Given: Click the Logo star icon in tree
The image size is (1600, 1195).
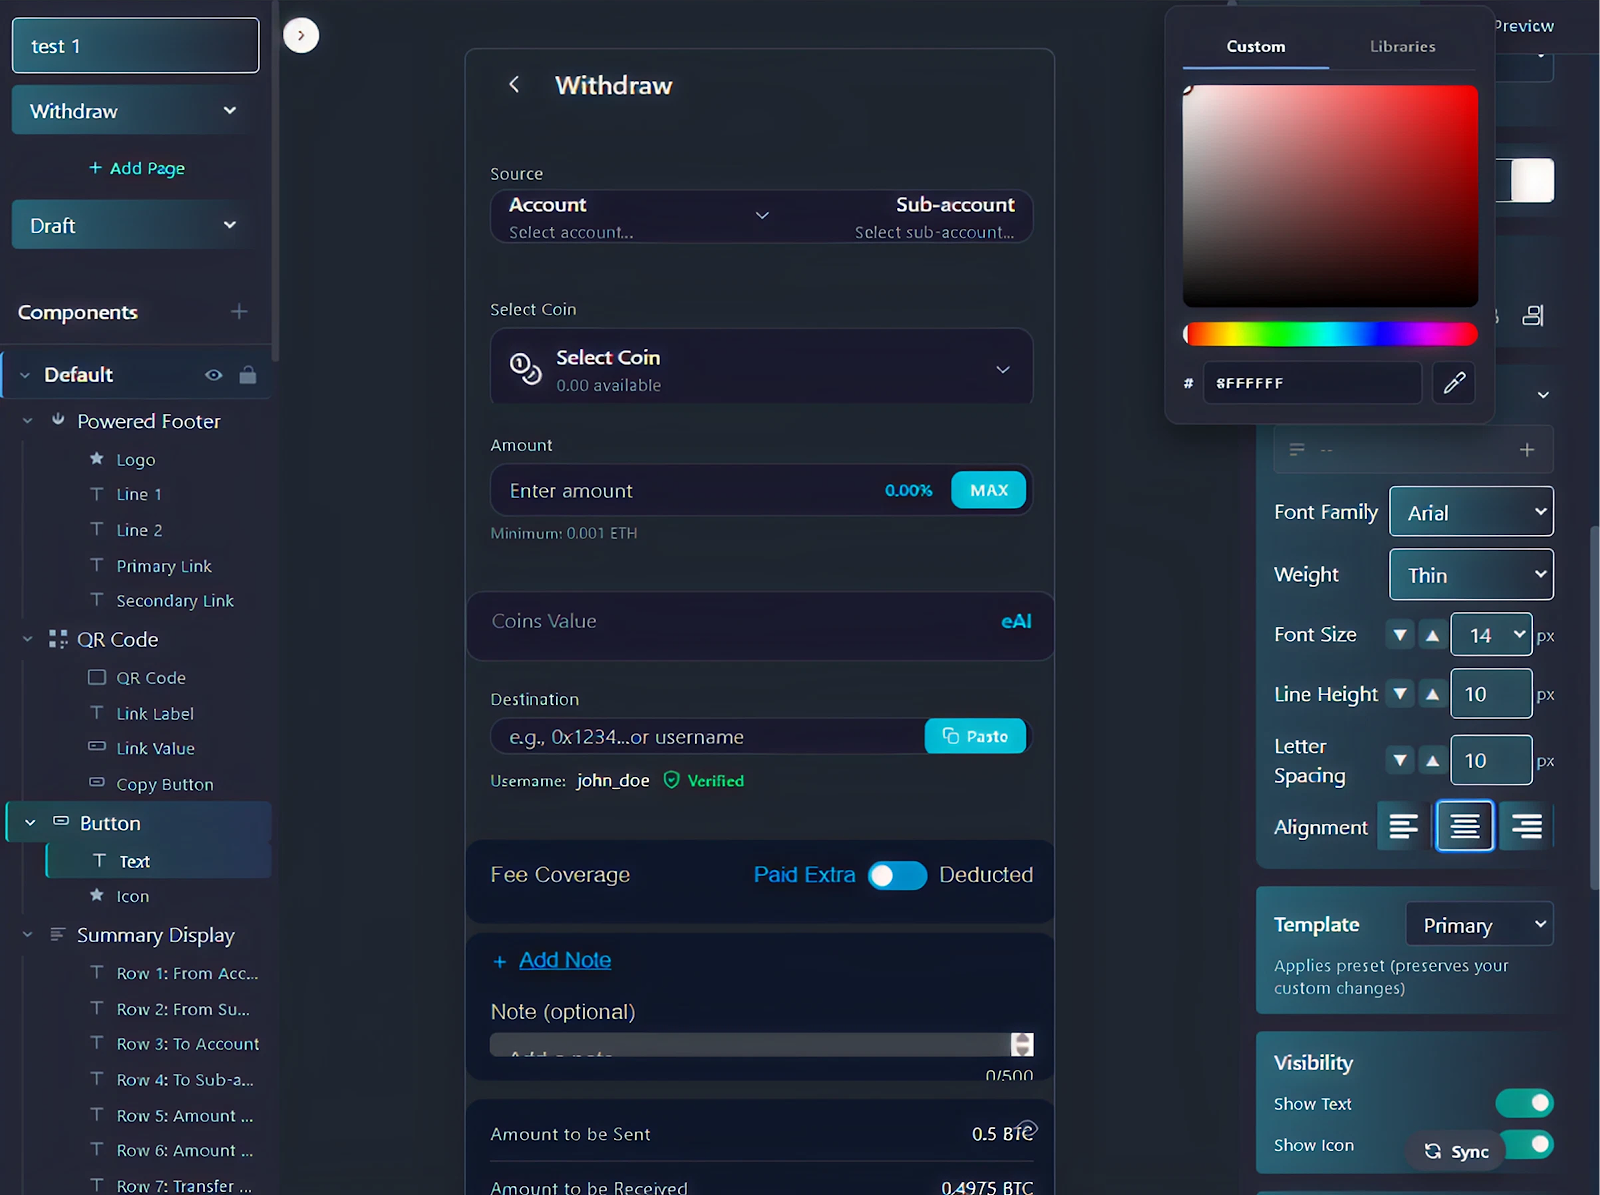Looking at the screenshot, I should click(97, 459).
